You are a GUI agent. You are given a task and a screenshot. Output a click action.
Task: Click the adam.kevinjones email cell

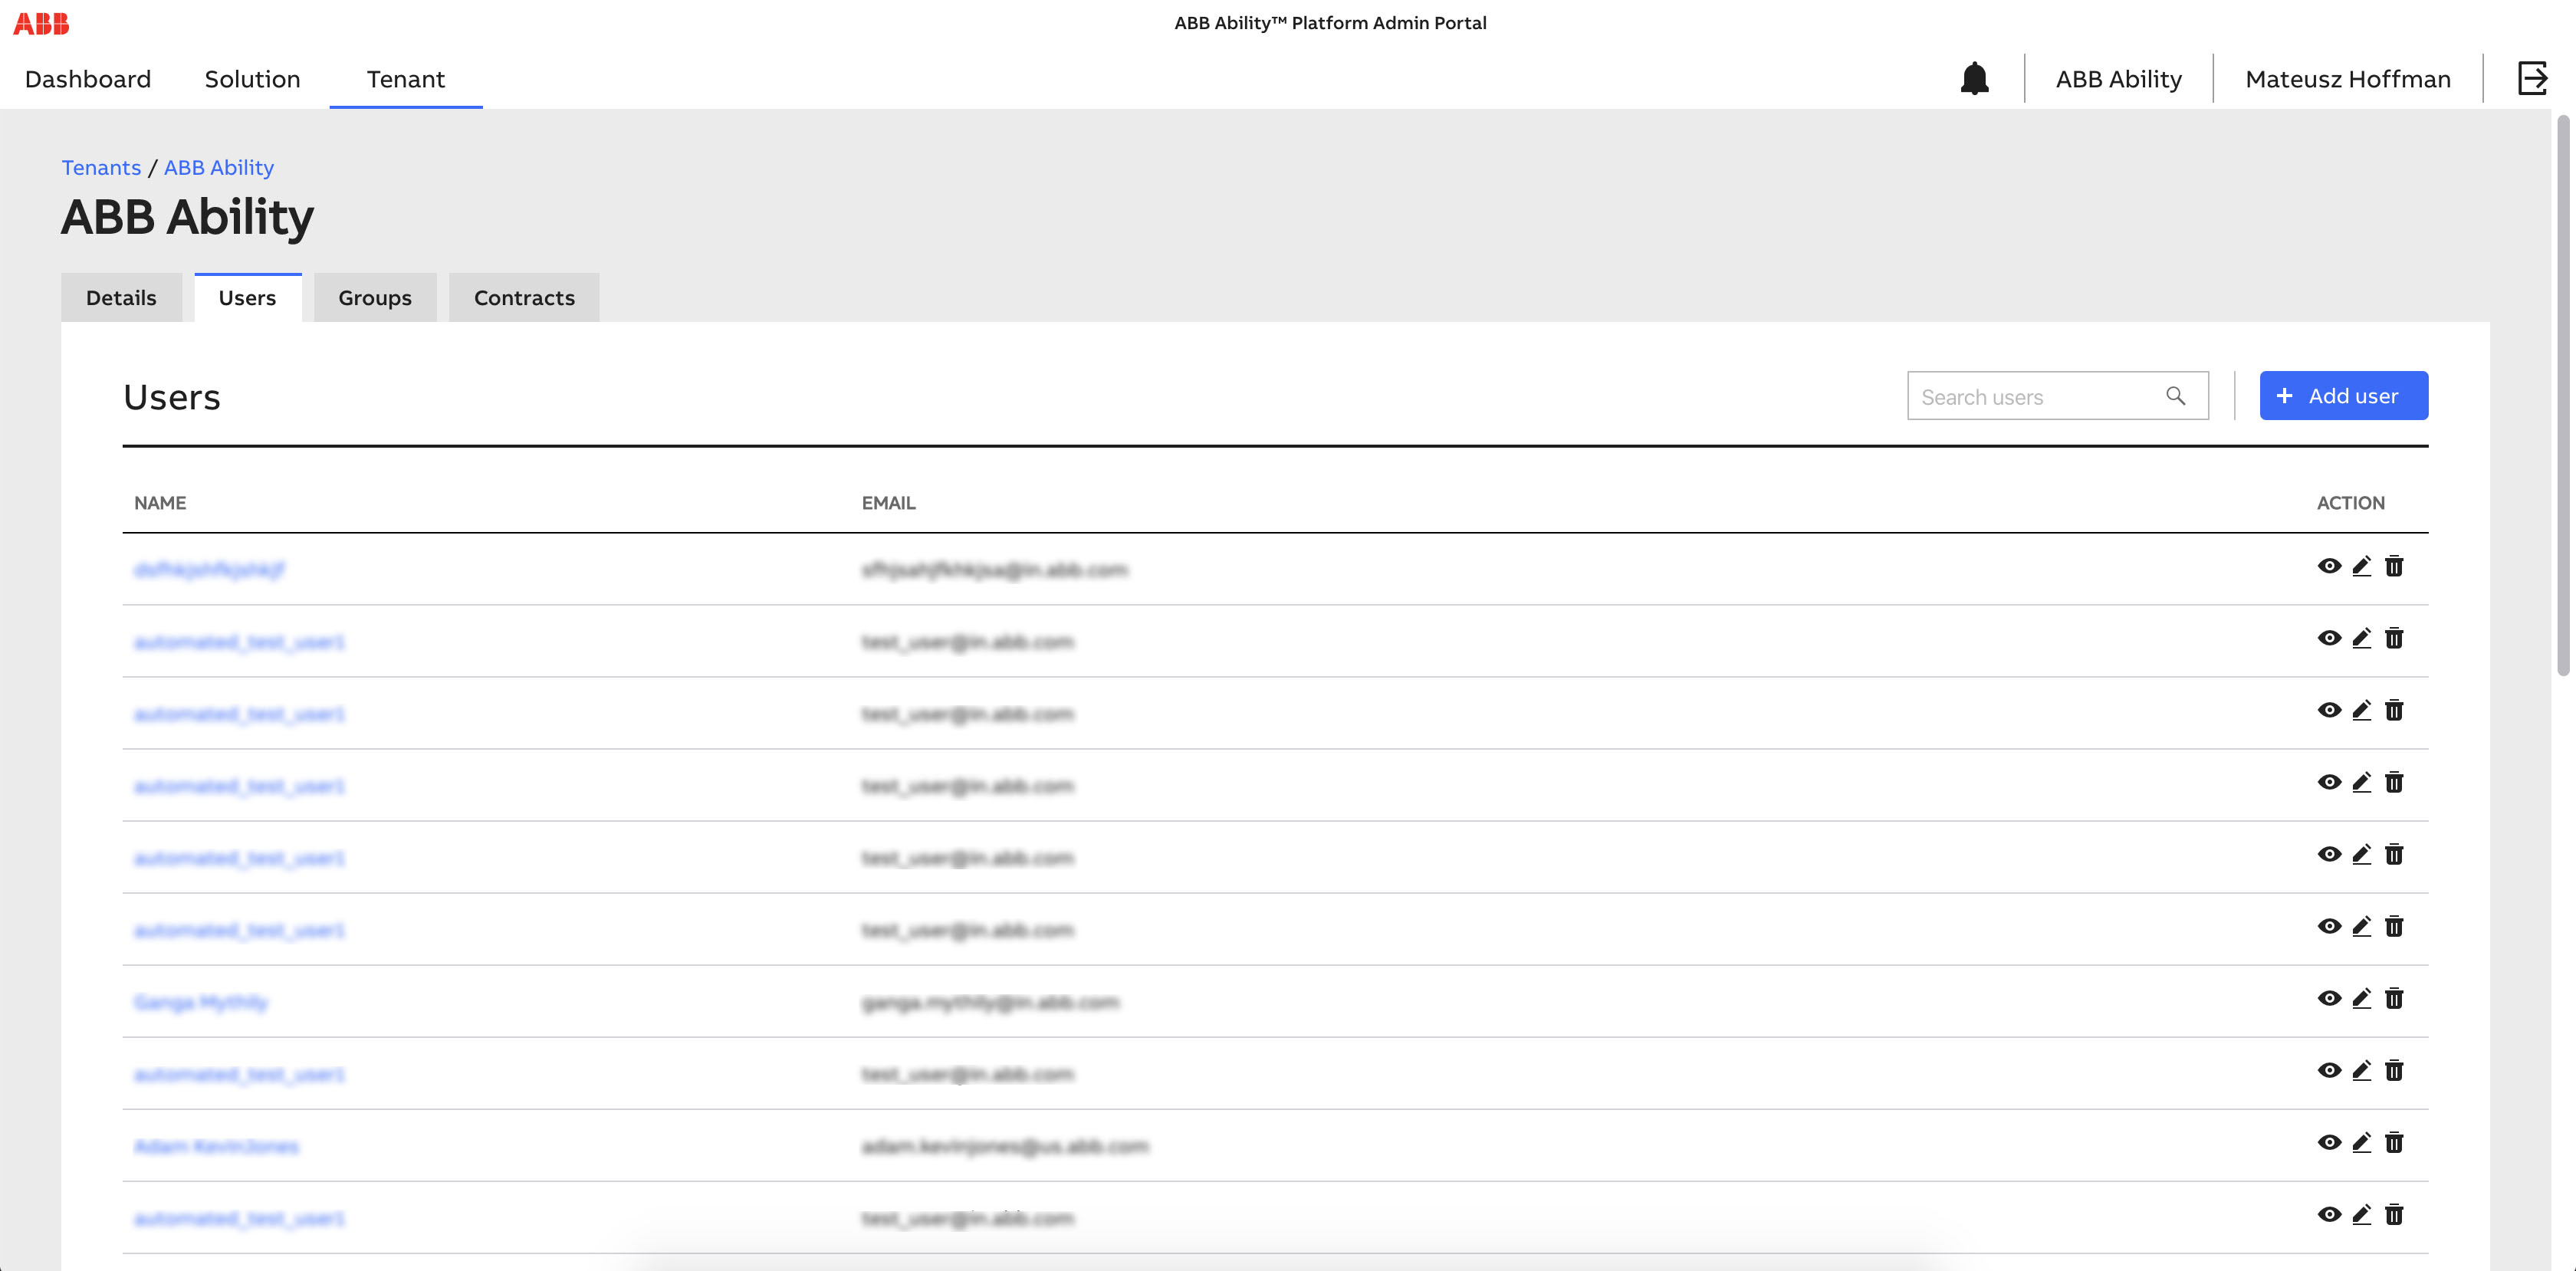click(1005, 1146)
